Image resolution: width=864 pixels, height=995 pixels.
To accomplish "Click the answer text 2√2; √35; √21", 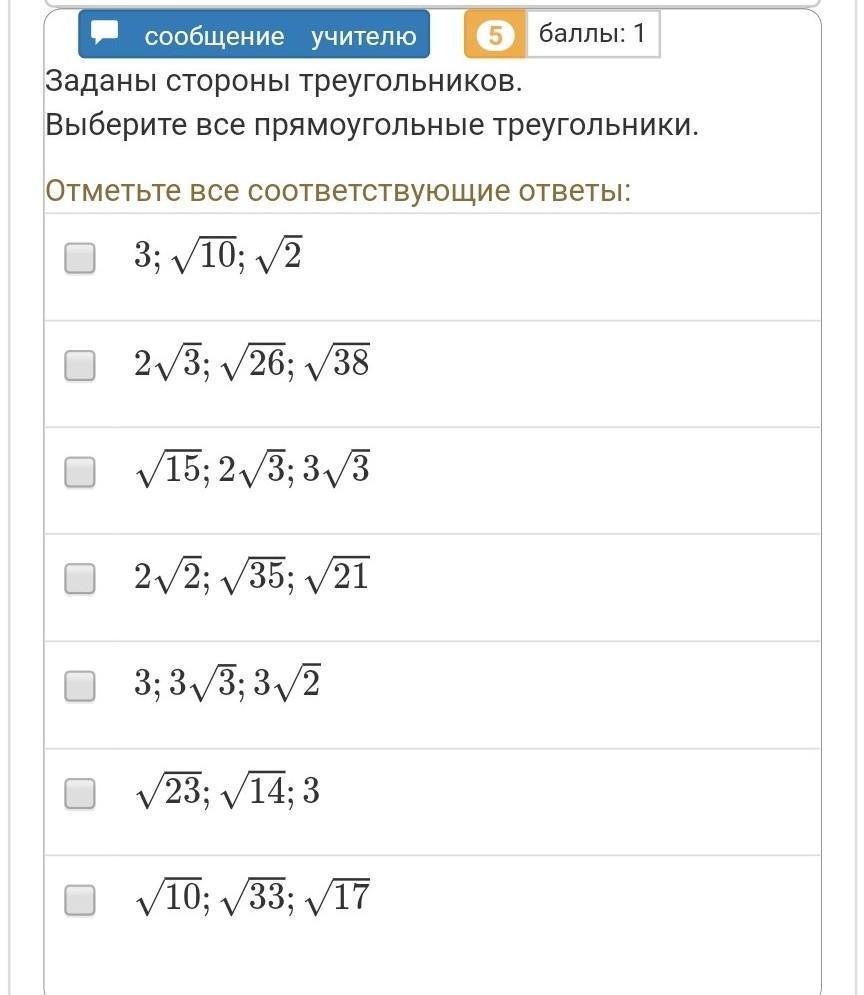I will coord(252,578).
